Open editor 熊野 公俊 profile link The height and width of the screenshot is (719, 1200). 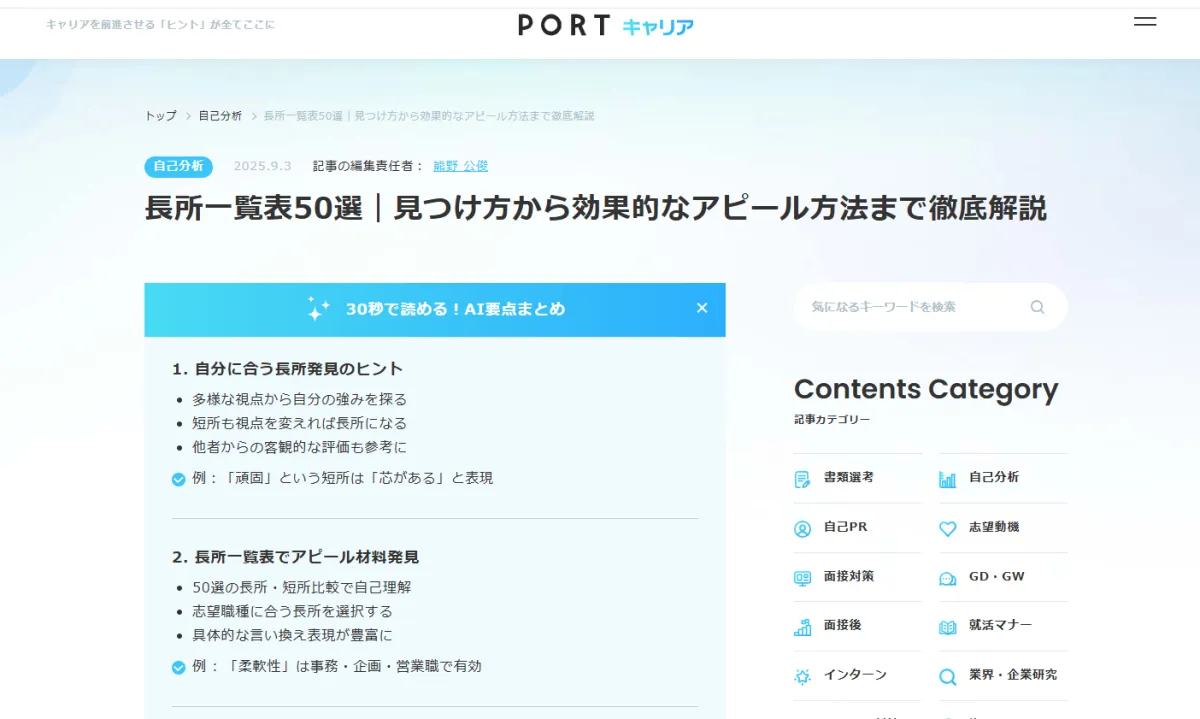pyautogui.click(x=460, y=166)
